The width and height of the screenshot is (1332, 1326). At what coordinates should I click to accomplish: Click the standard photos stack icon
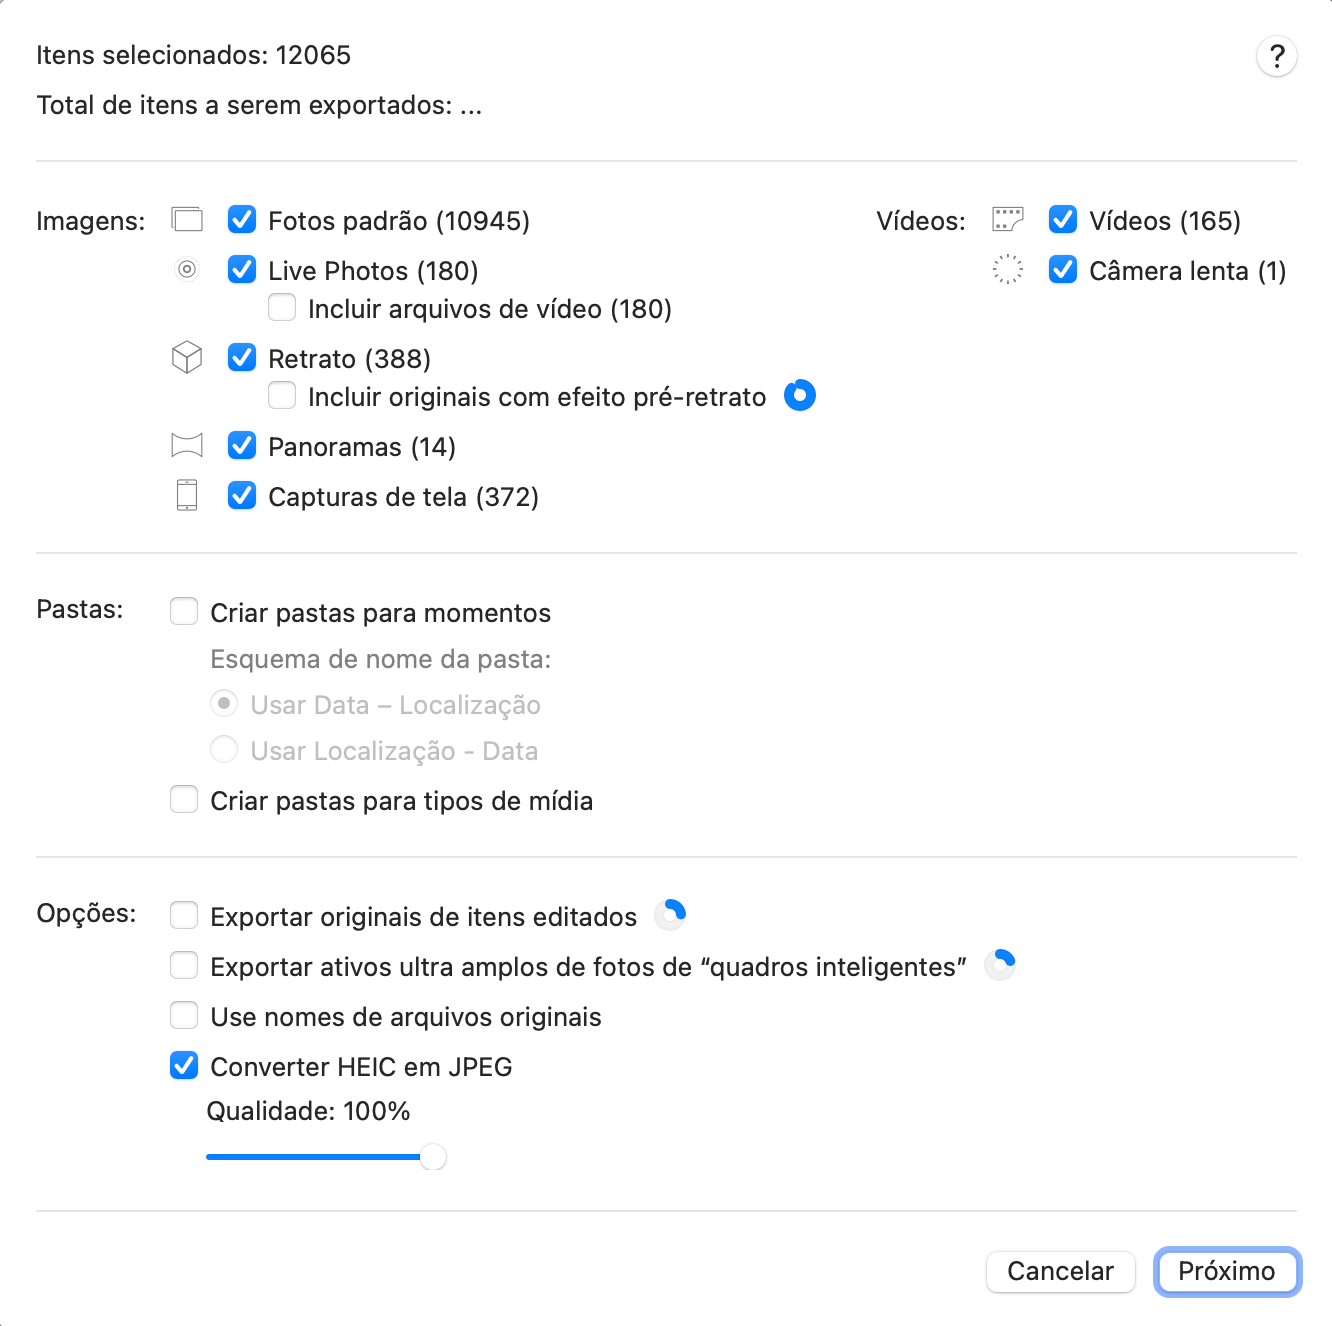click(x=187, y=219)
